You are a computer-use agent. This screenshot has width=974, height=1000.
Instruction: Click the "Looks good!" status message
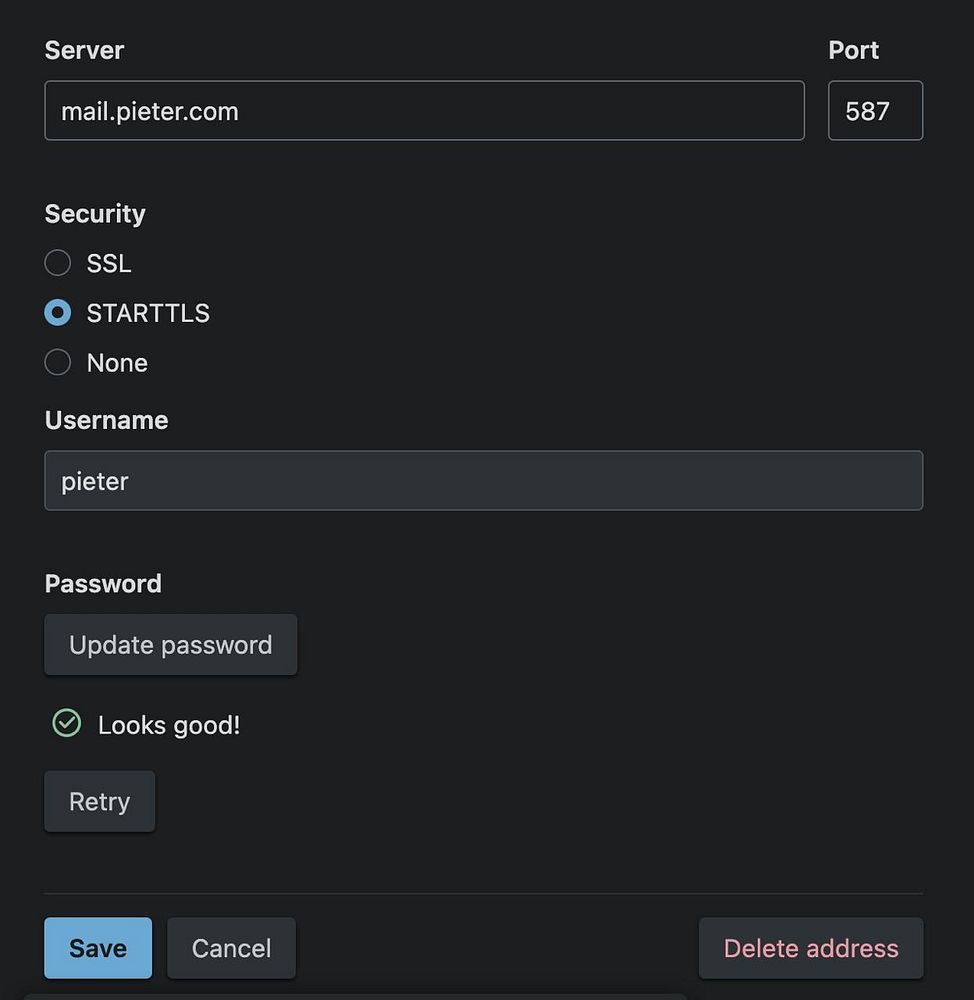pos(169,725)
